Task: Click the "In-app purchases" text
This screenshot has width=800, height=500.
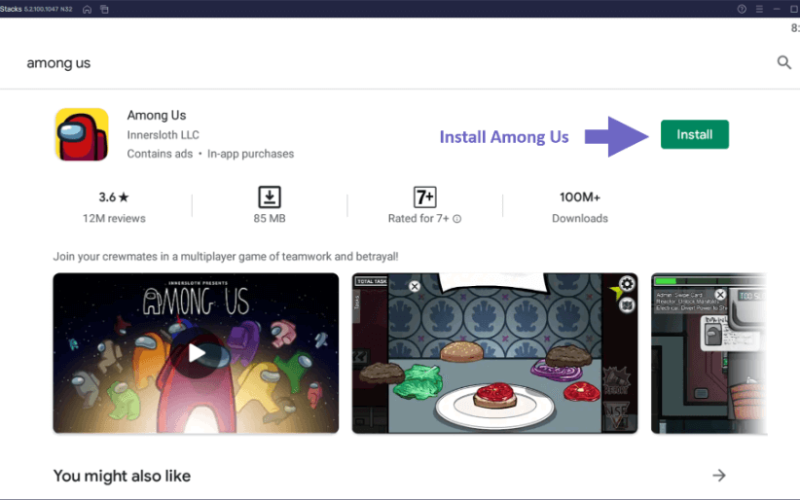Action: point(251,154)
